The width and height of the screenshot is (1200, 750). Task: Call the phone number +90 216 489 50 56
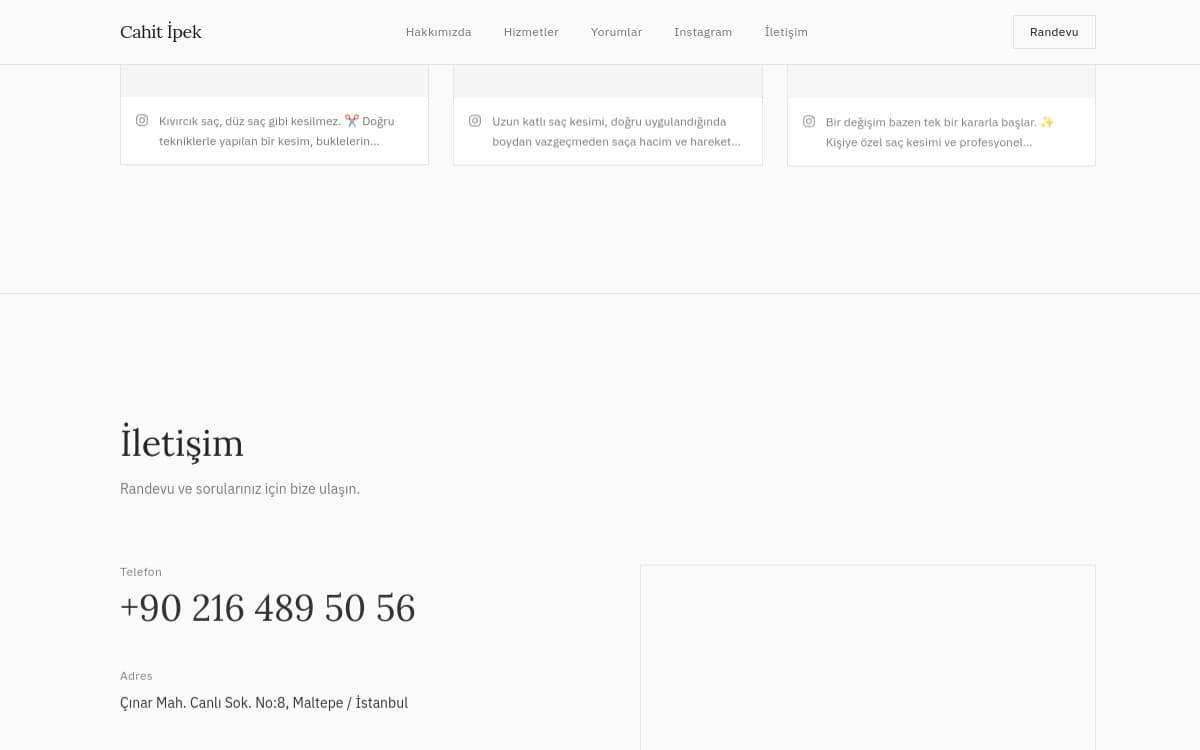point(268,608)
